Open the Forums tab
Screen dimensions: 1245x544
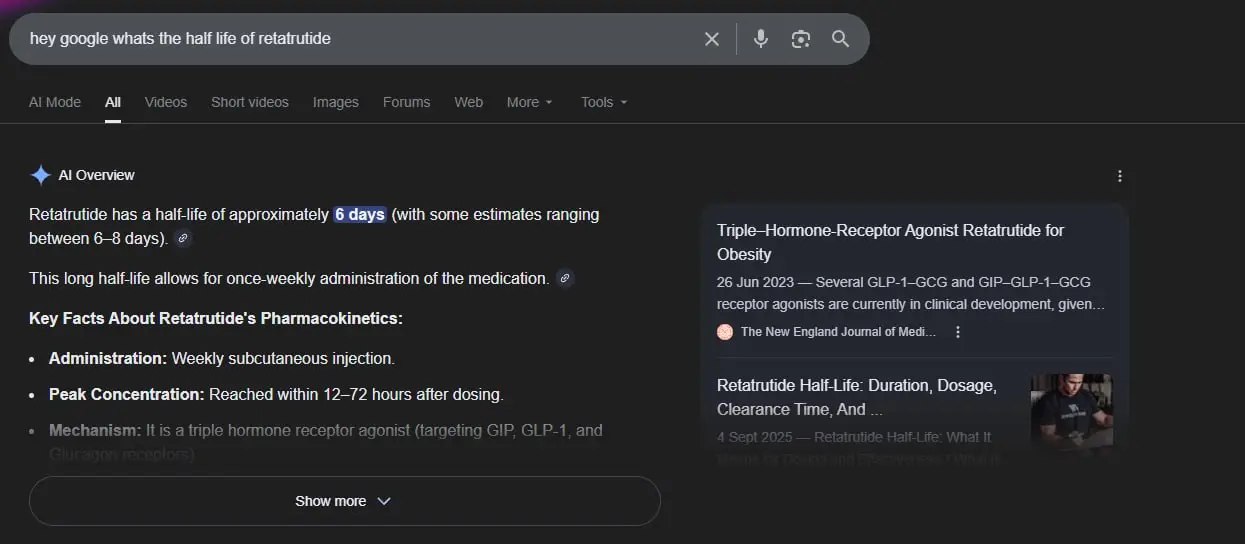(x=407, y=102)
